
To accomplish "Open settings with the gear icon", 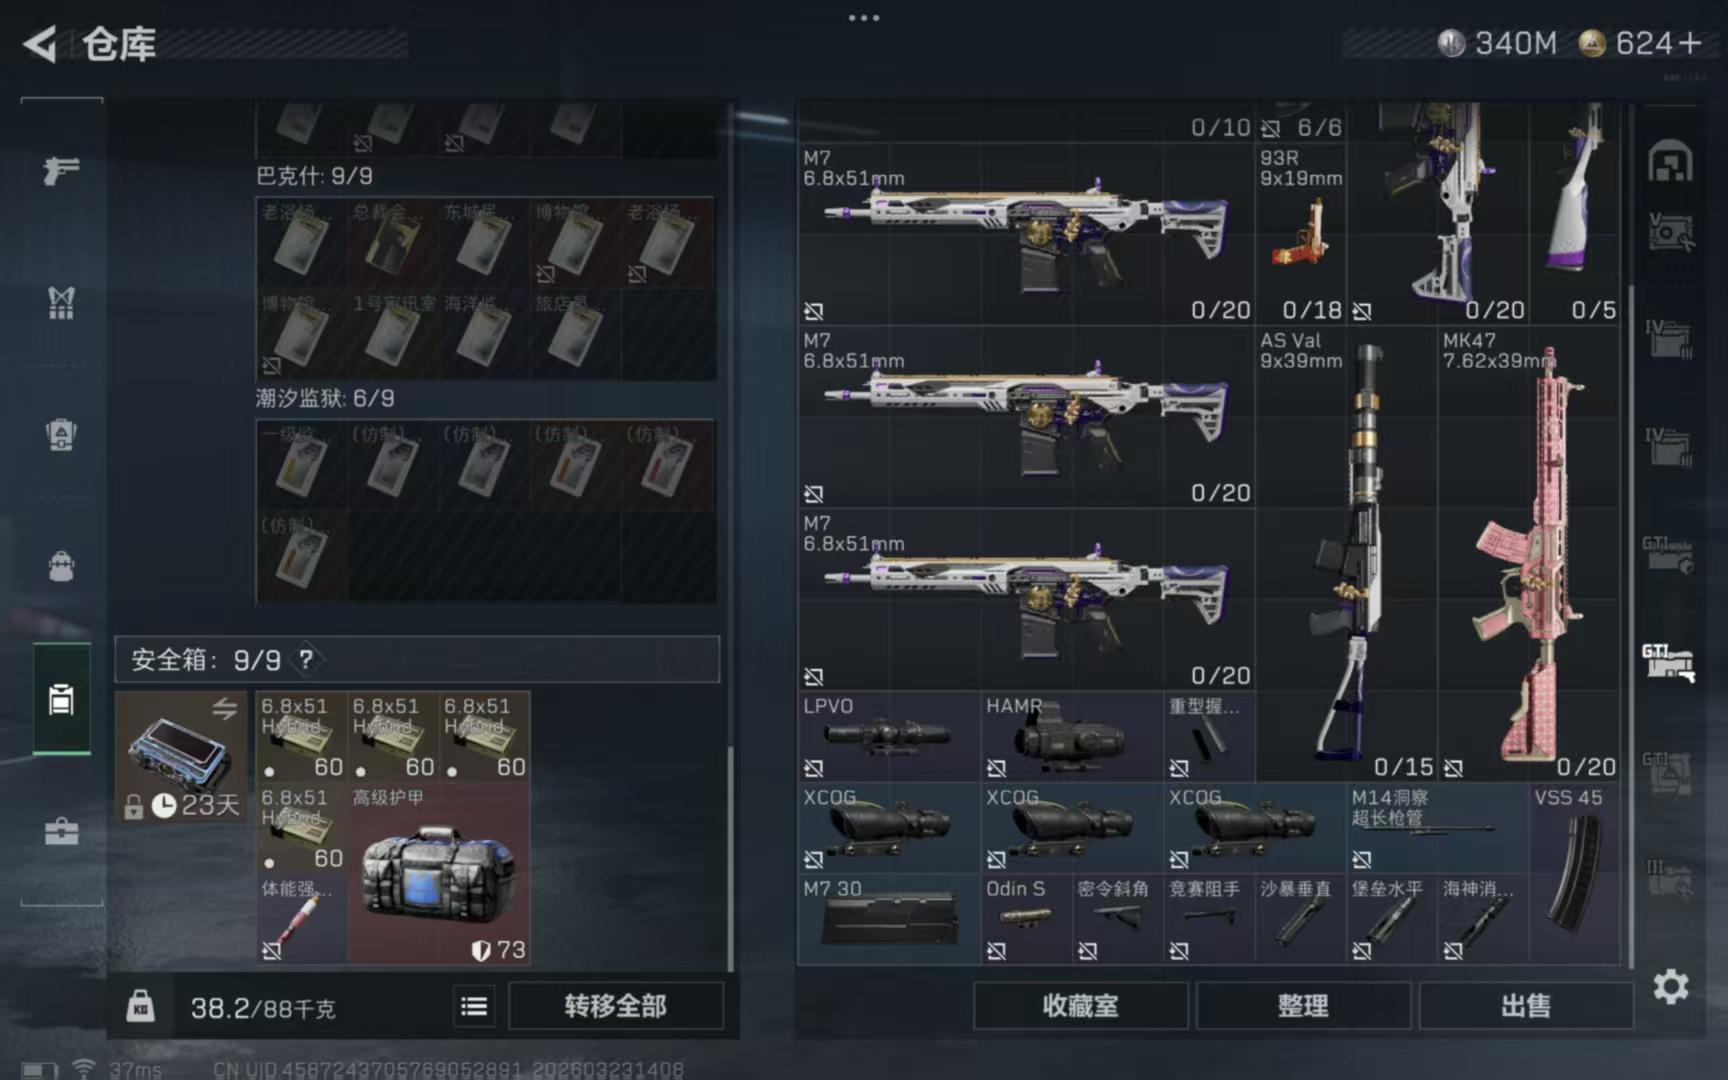I will coord(1671,987).
